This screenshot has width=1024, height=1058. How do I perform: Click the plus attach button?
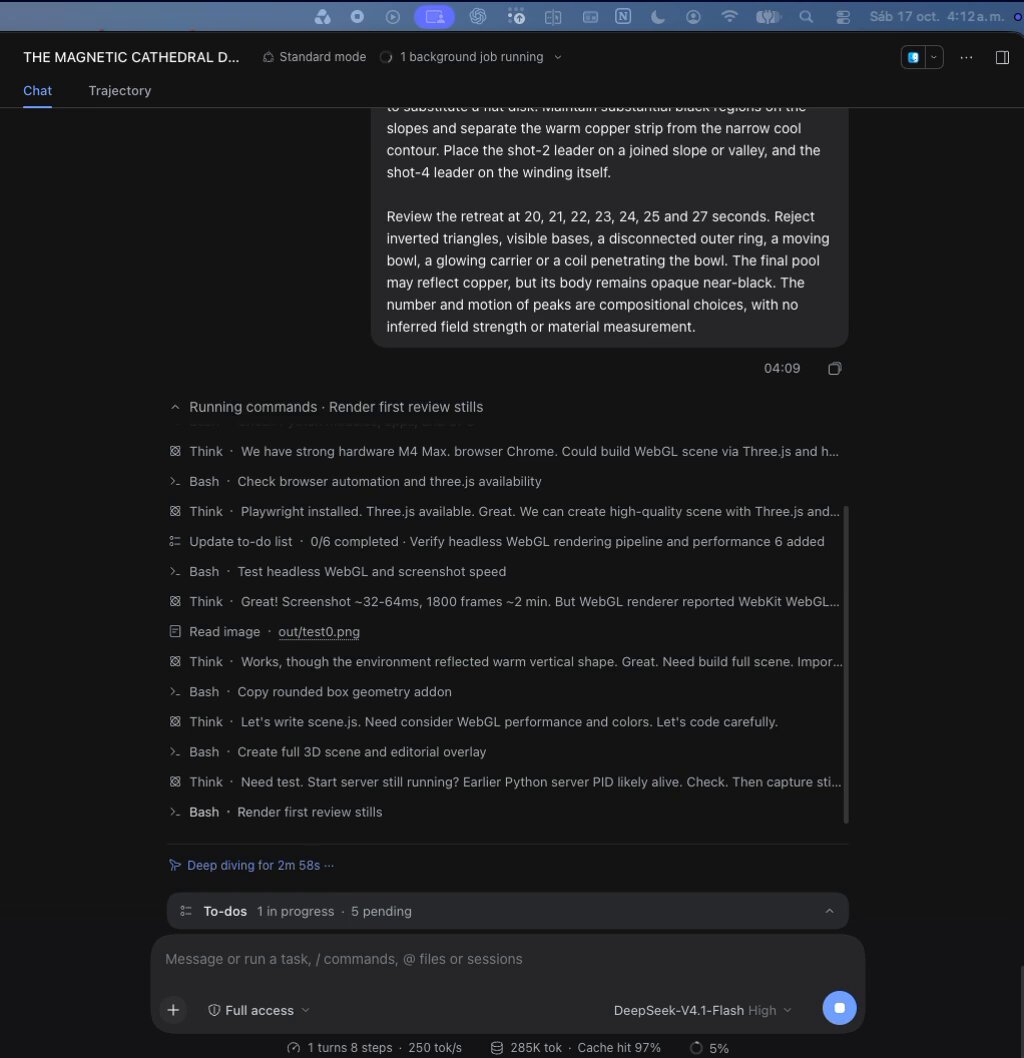[173, 1010]
